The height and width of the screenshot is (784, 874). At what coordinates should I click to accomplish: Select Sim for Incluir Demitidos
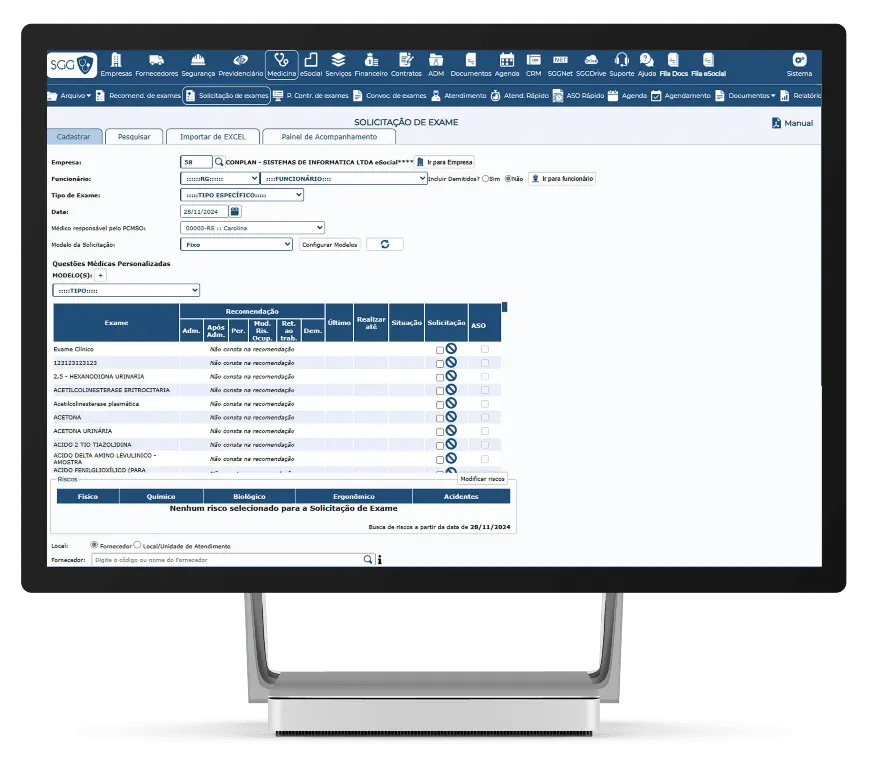pos(485,179)
